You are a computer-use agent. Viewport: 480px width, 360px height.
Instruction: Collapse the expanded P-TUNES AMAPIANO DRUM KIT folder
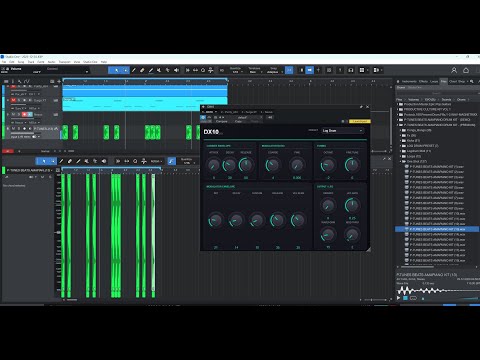(398, 125)
